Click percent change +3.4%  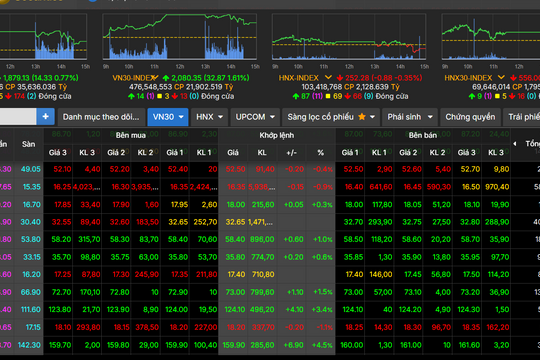(322, 309)
